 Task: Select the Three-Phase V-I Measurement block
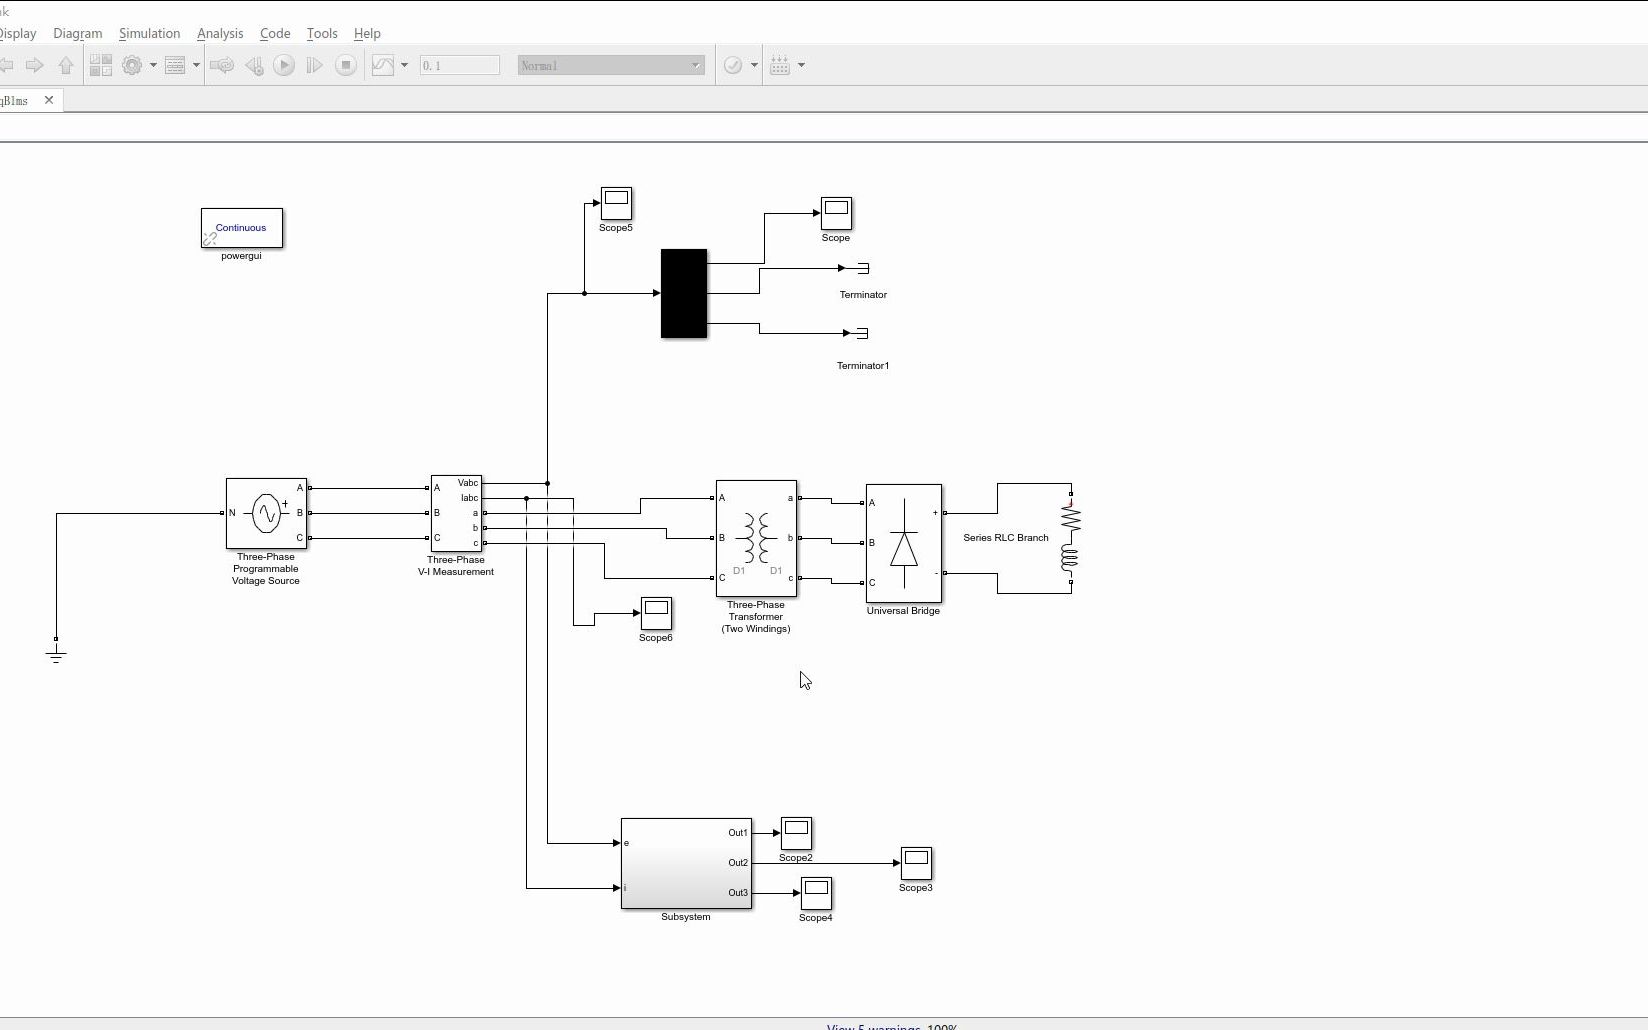(456, 513)
